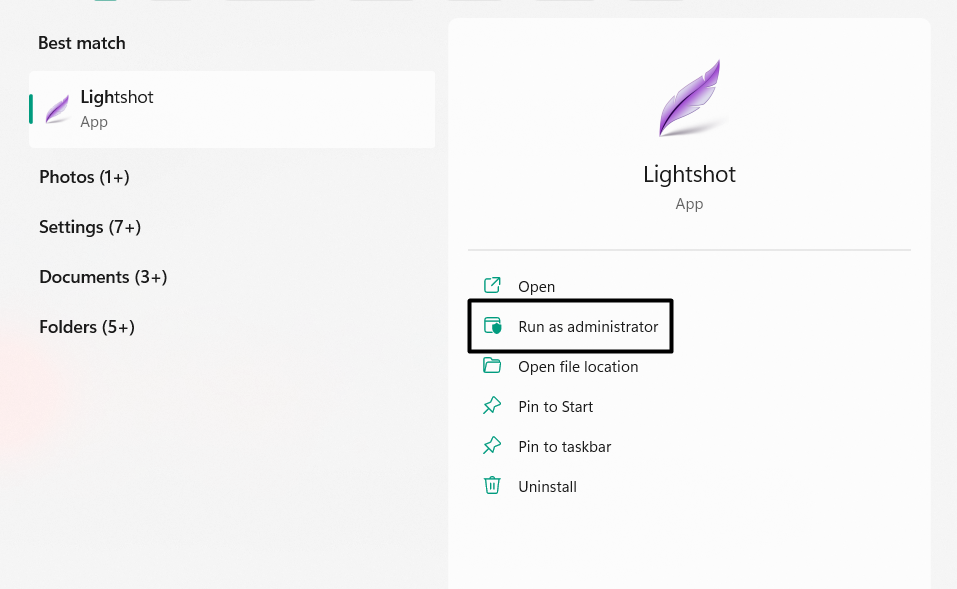Expand the Photos (1+) results group
Screen dimensions: 957x589
click(x=84, y=177)
